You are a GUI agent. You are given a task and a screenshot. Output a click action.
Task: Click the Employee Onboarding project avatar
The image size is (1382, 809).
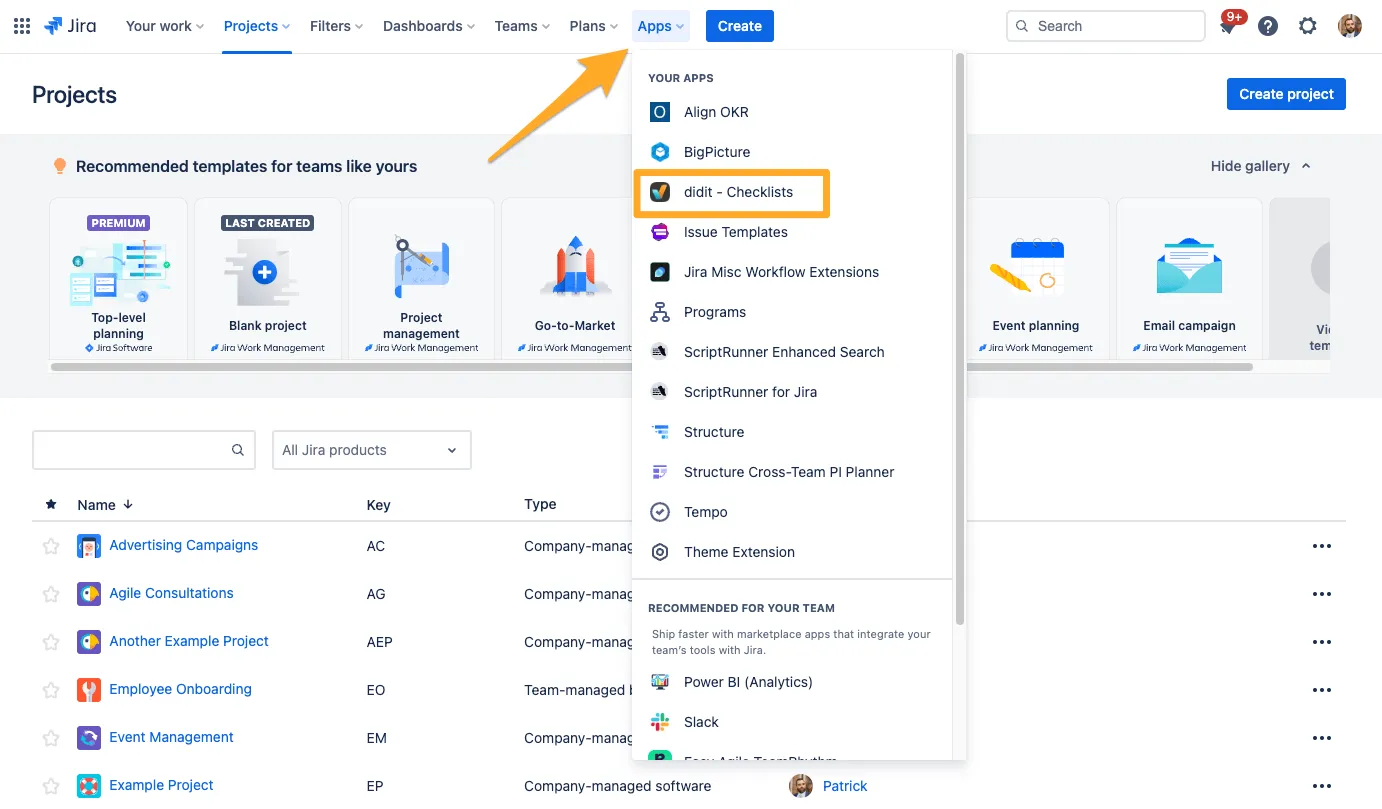click(x=89, y=690)
